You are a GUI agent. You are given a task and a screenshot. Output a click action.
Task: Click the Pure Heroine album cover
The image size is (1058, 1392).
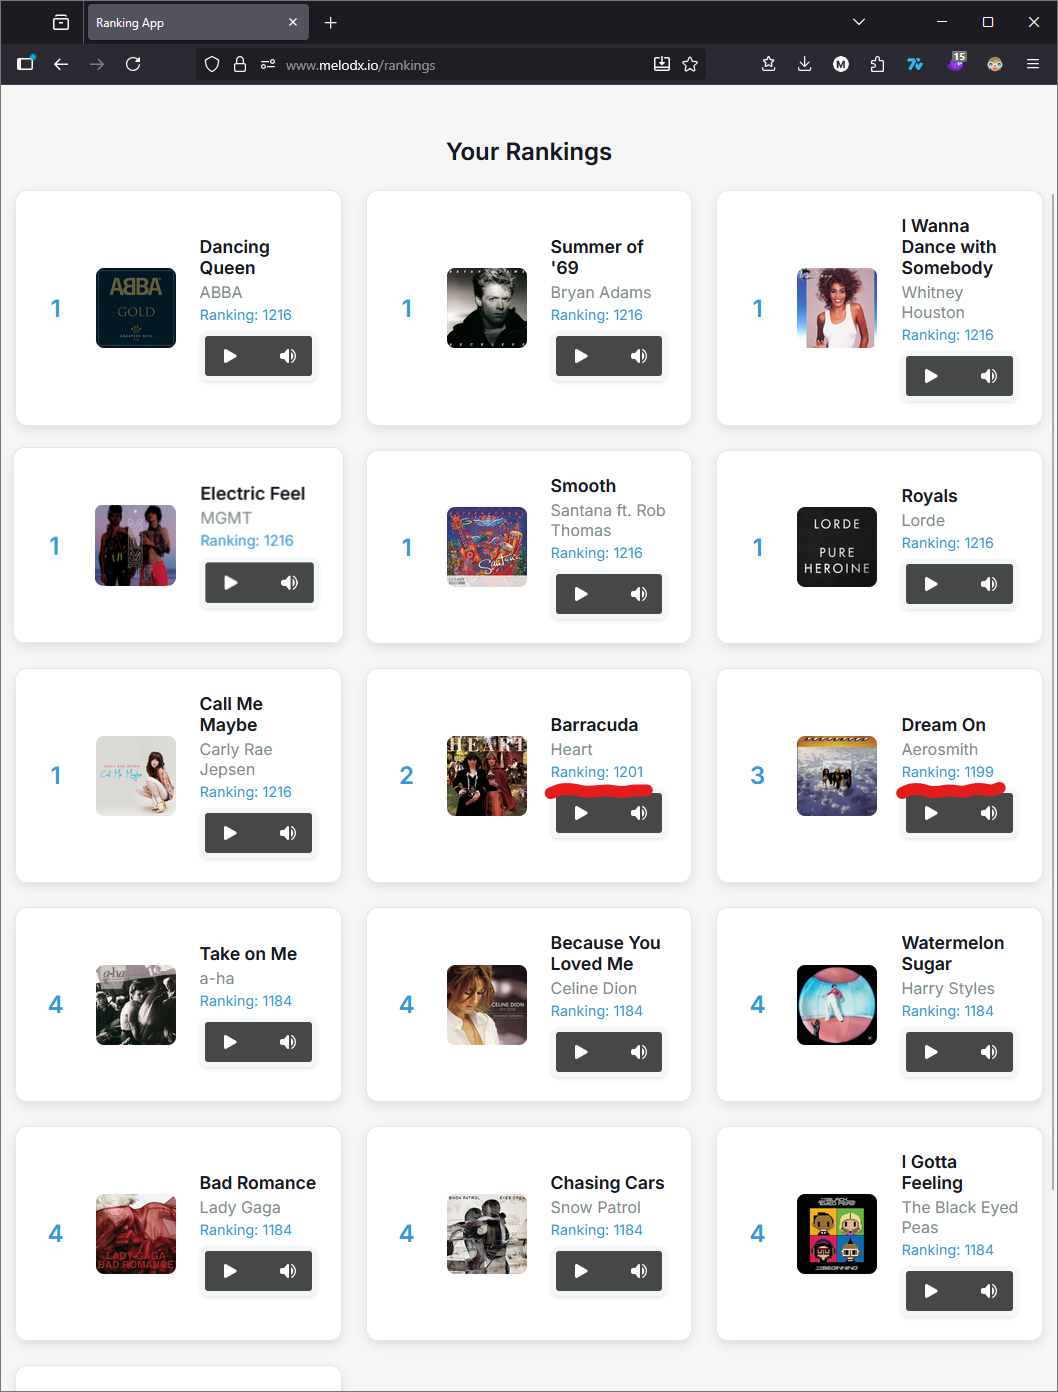click(837, 547)
